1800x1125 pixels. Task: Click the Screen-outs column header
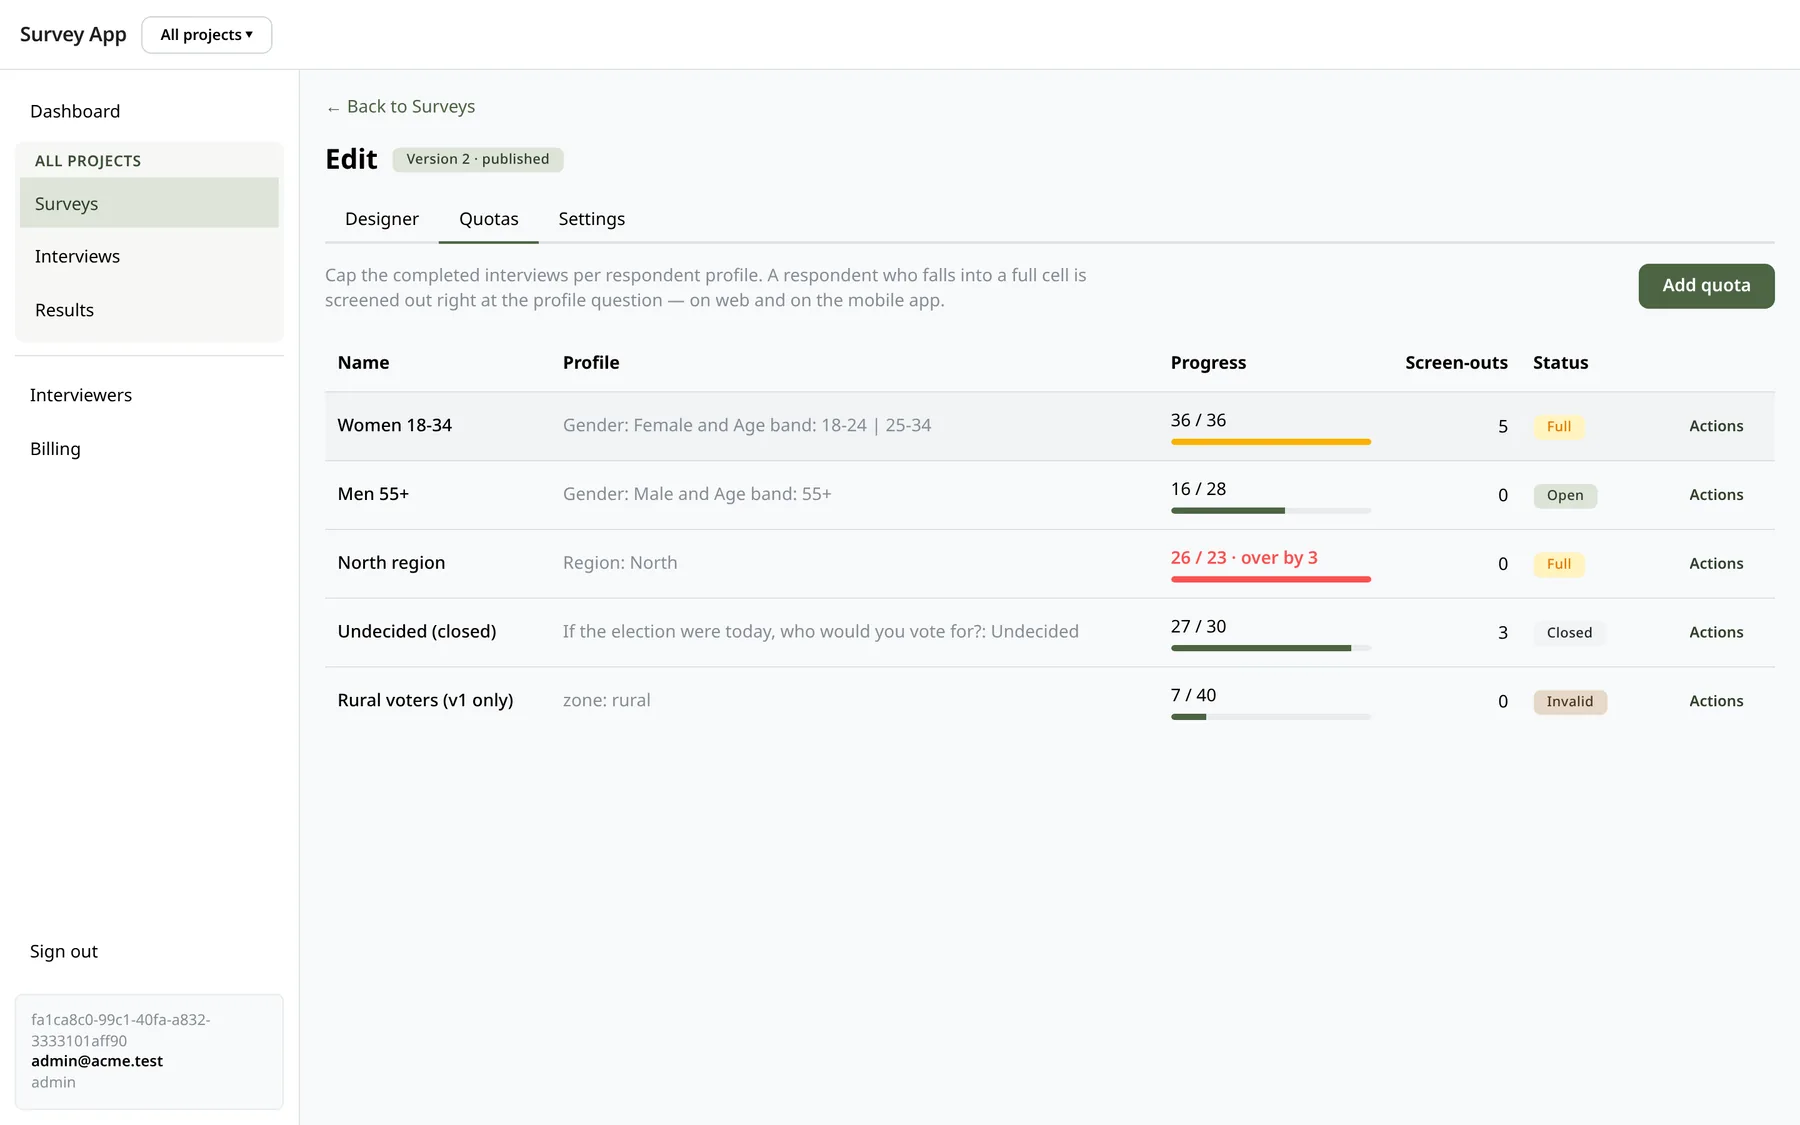[1456, 363]
